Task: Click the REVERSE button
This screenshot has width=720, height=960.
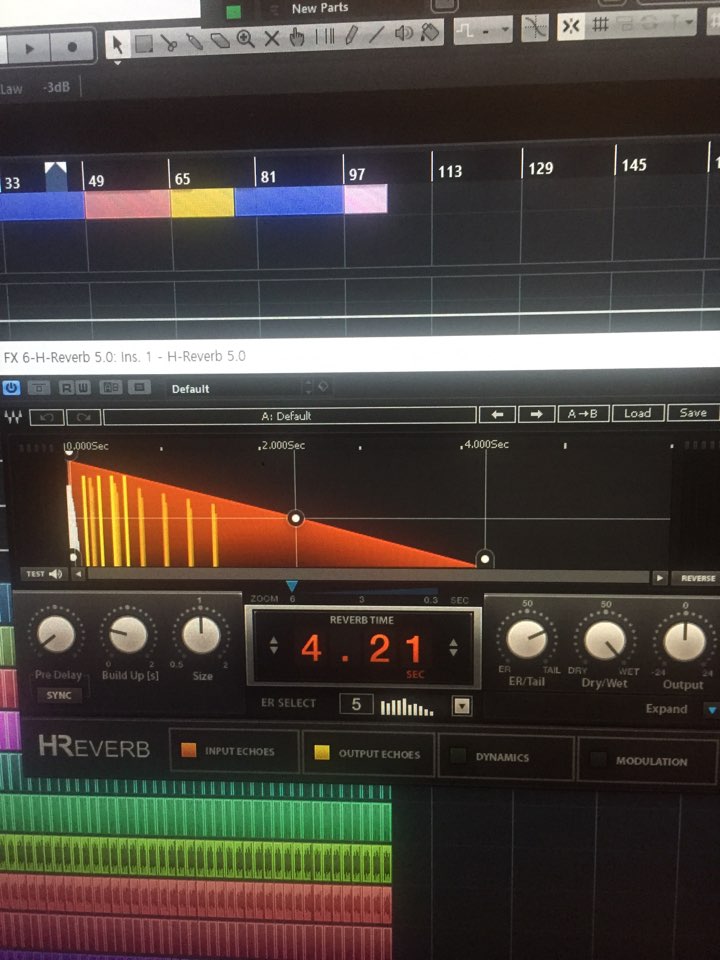Action: pyautogui.click(x=697, y=578)
